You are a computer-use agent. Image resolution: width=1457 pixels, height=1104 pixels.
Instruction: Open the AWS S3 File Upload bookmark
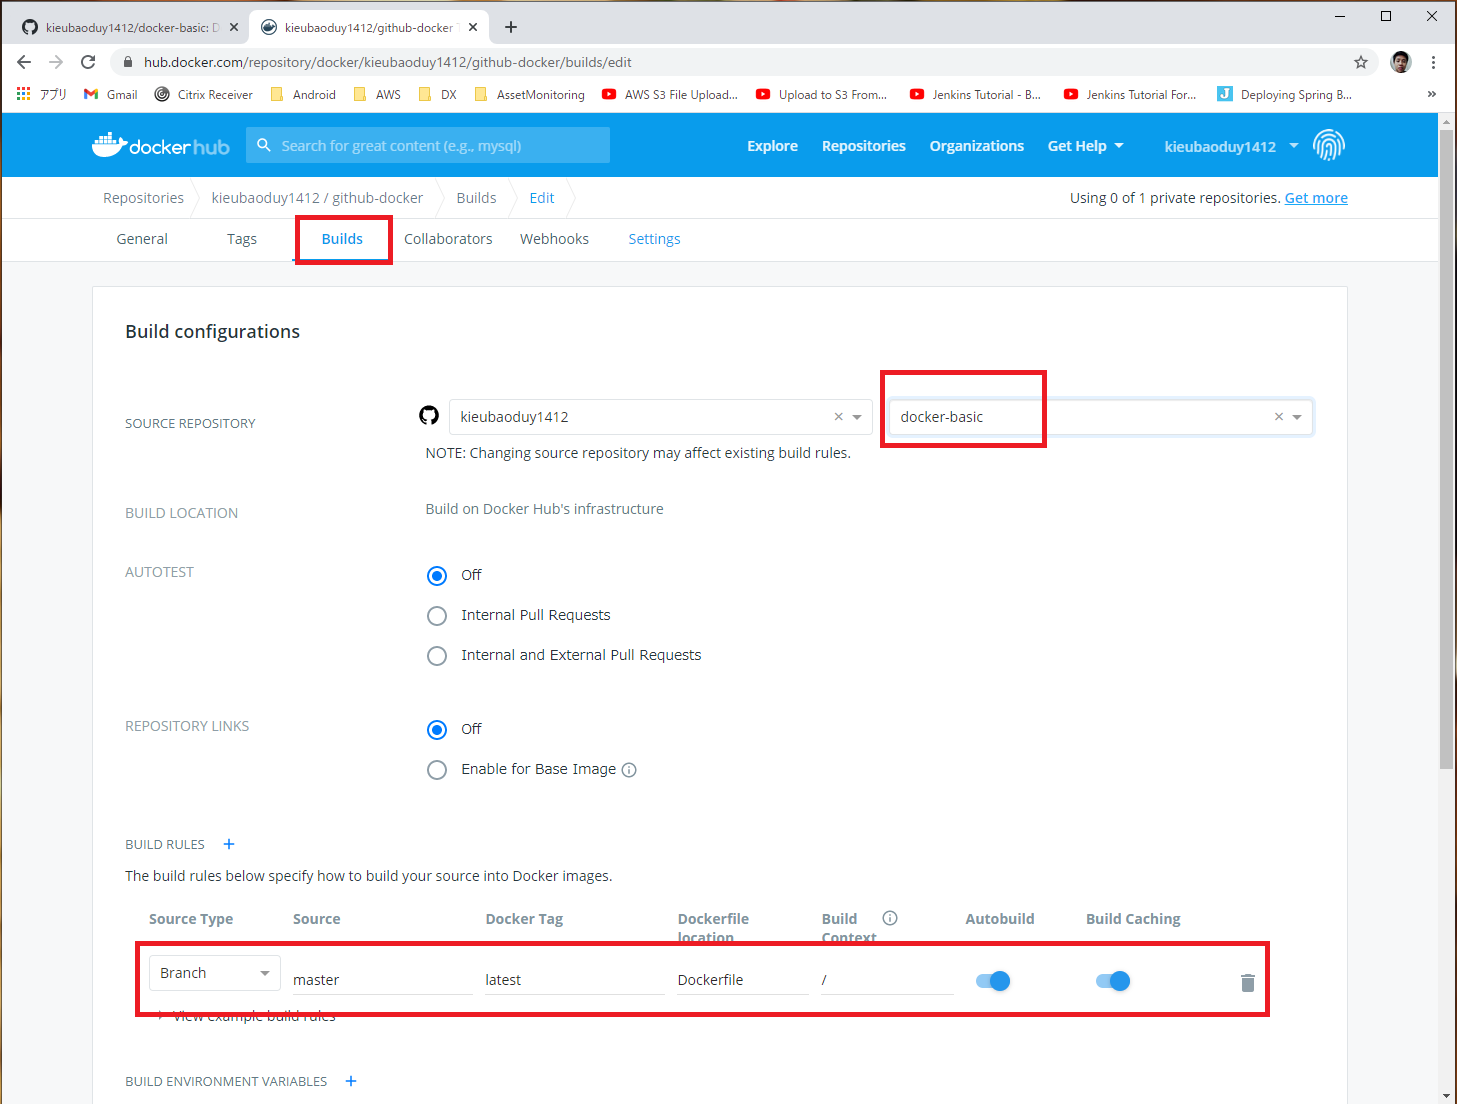click(670, 95)
